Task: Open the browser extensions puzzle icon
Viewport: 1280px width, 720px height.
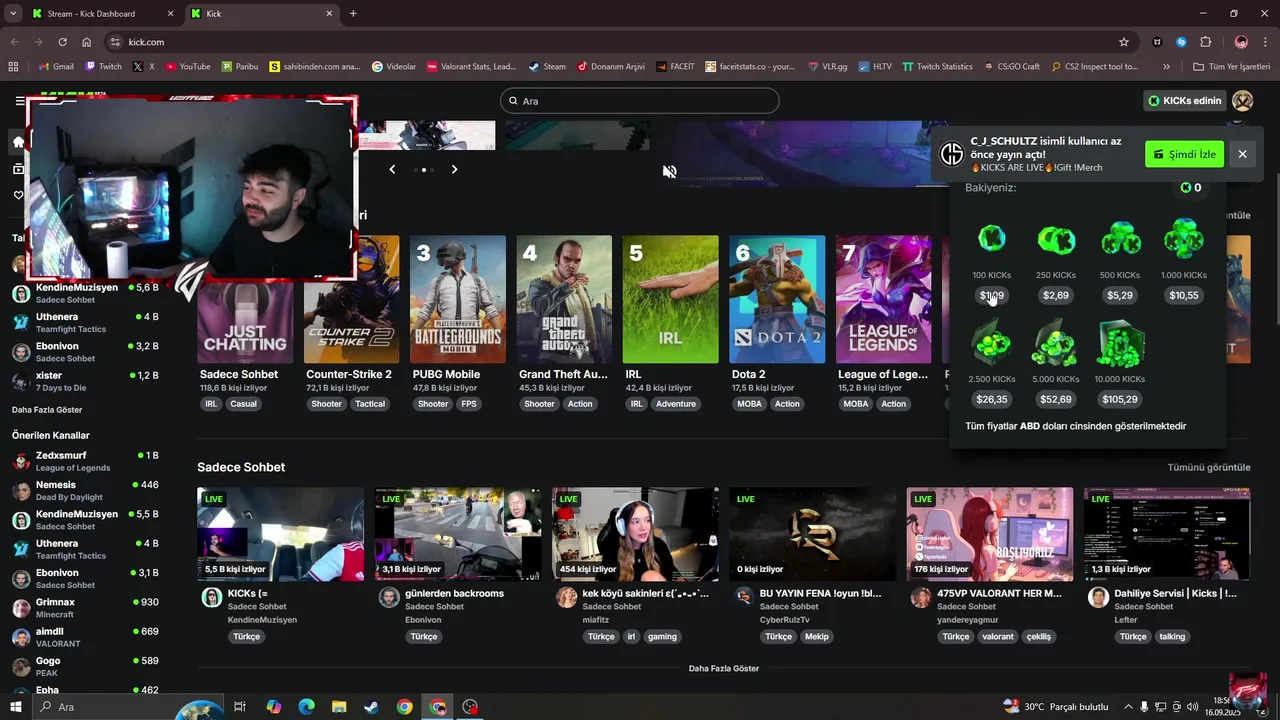Action: coord(1206,42)
